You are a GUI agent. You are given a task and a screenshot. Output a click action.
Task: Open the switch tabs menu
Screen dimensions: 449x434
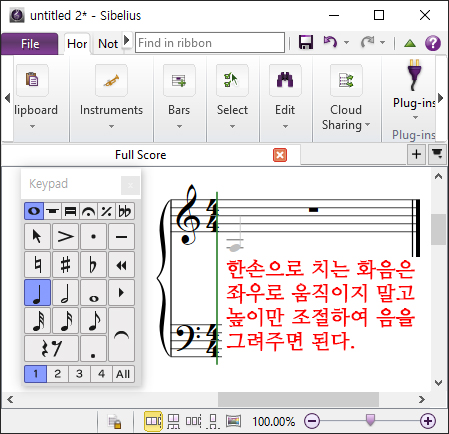(437, 154)
